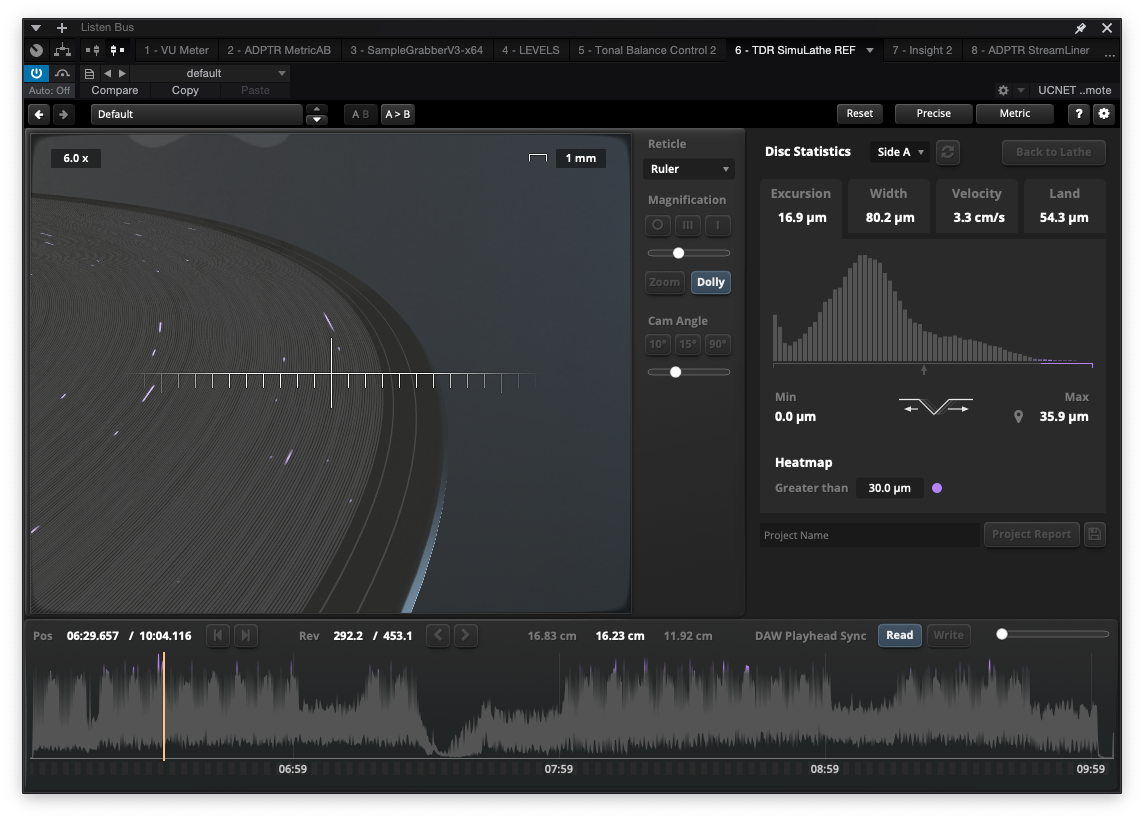The width and height of the screenshot is (1144, 820).
Task: Click Copy button
Action: click(x=185, y=90)
